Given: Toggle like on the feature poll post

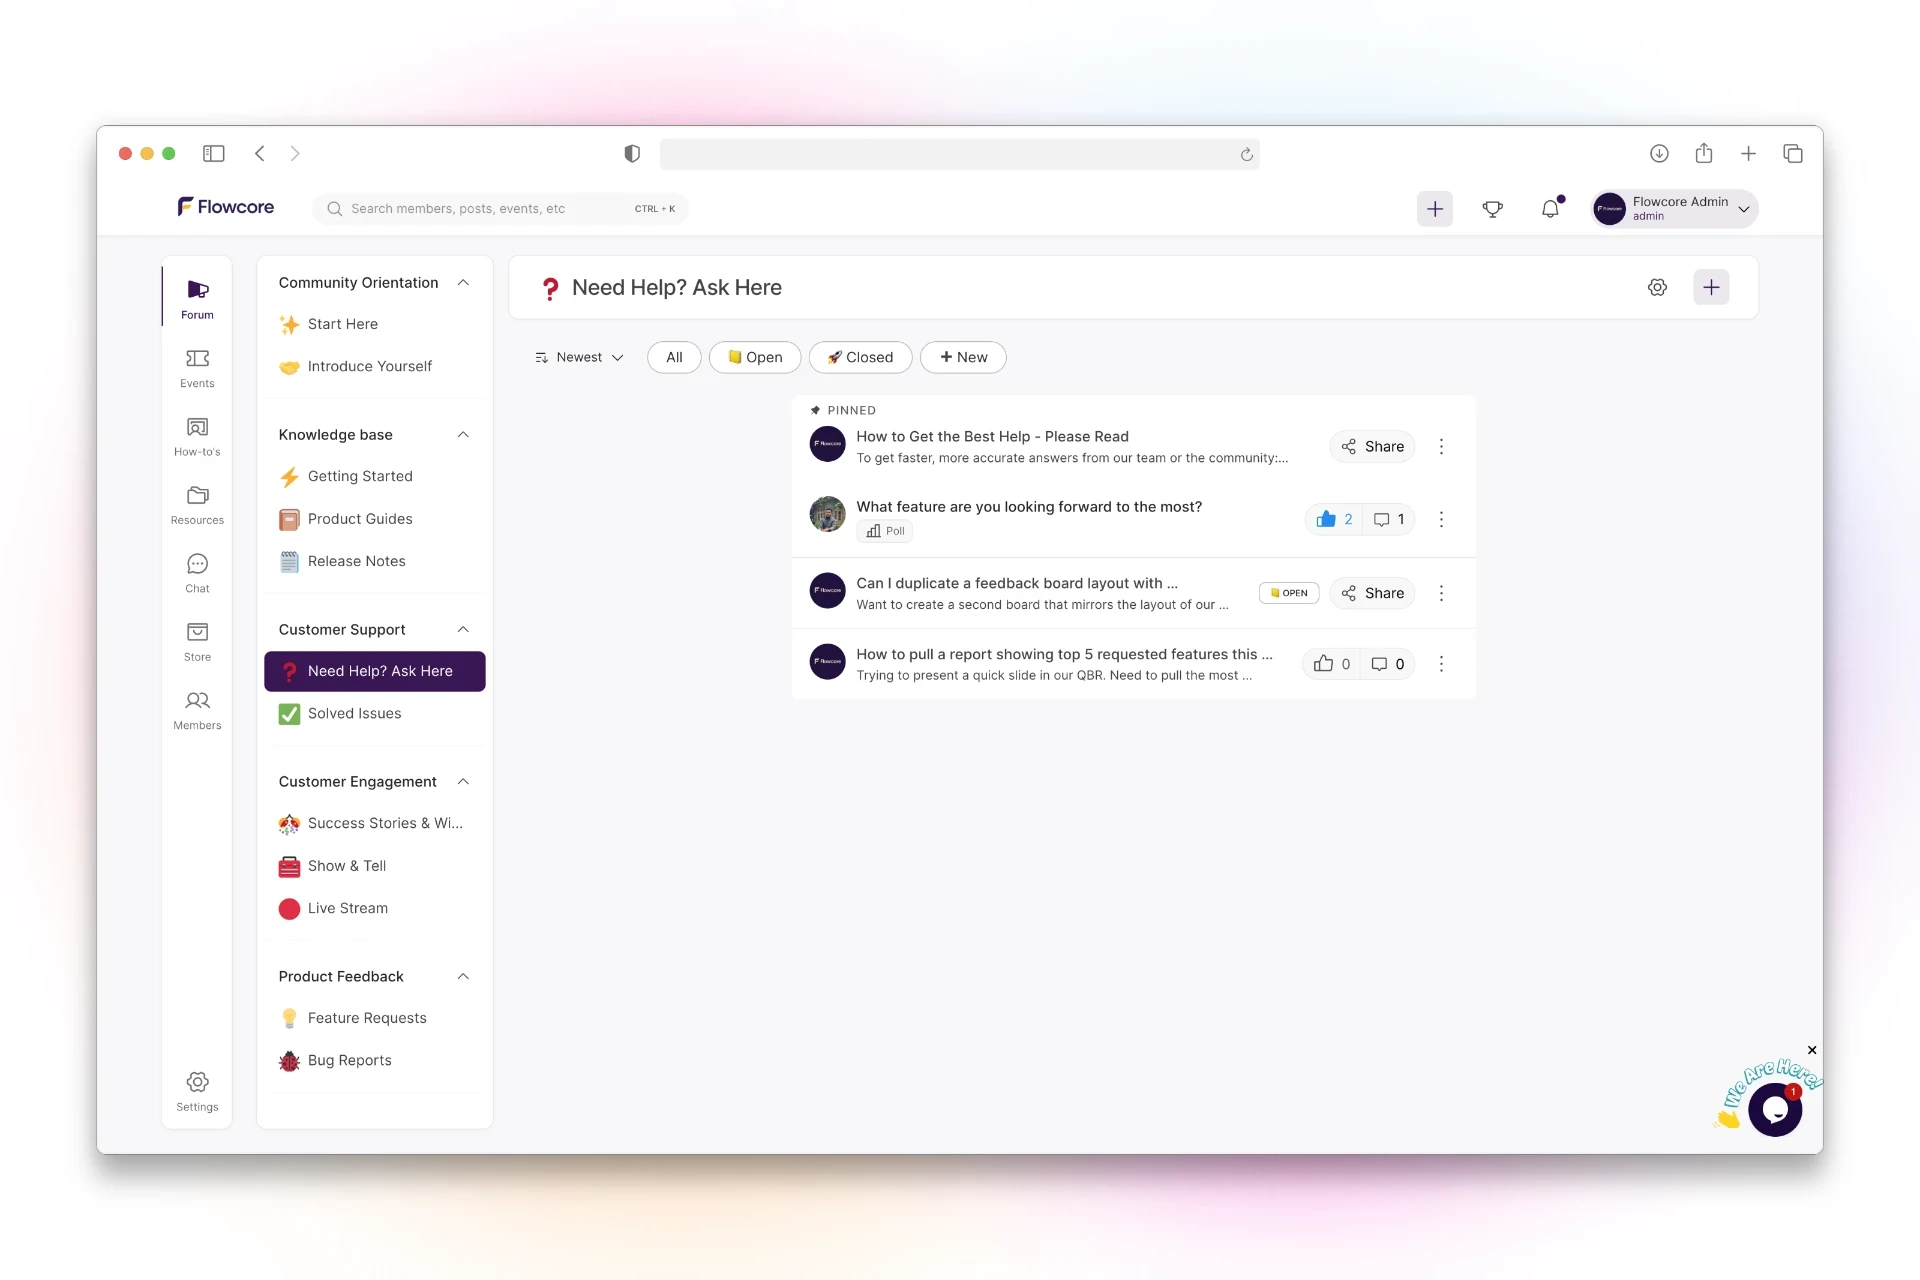Looking at the screenshot, I should (x=1326, y=519).
